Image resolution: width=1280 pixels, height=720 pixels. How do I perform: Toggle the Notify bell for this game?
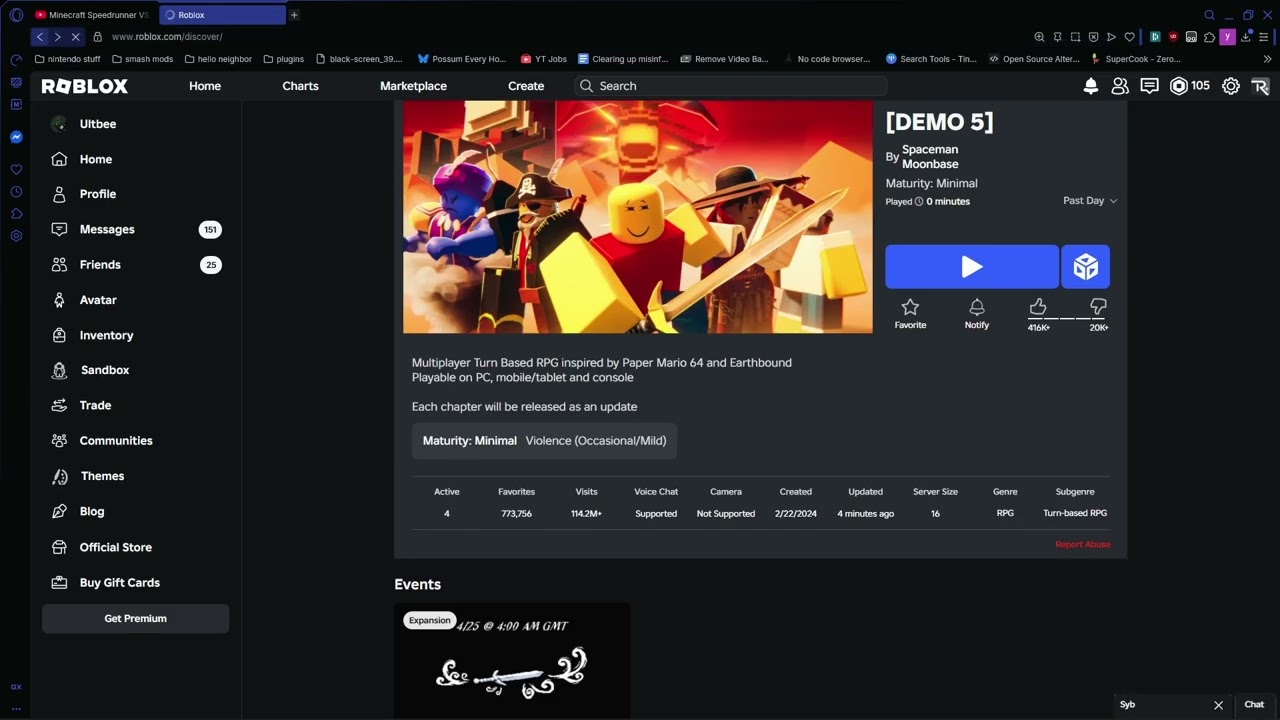(977, 313)
